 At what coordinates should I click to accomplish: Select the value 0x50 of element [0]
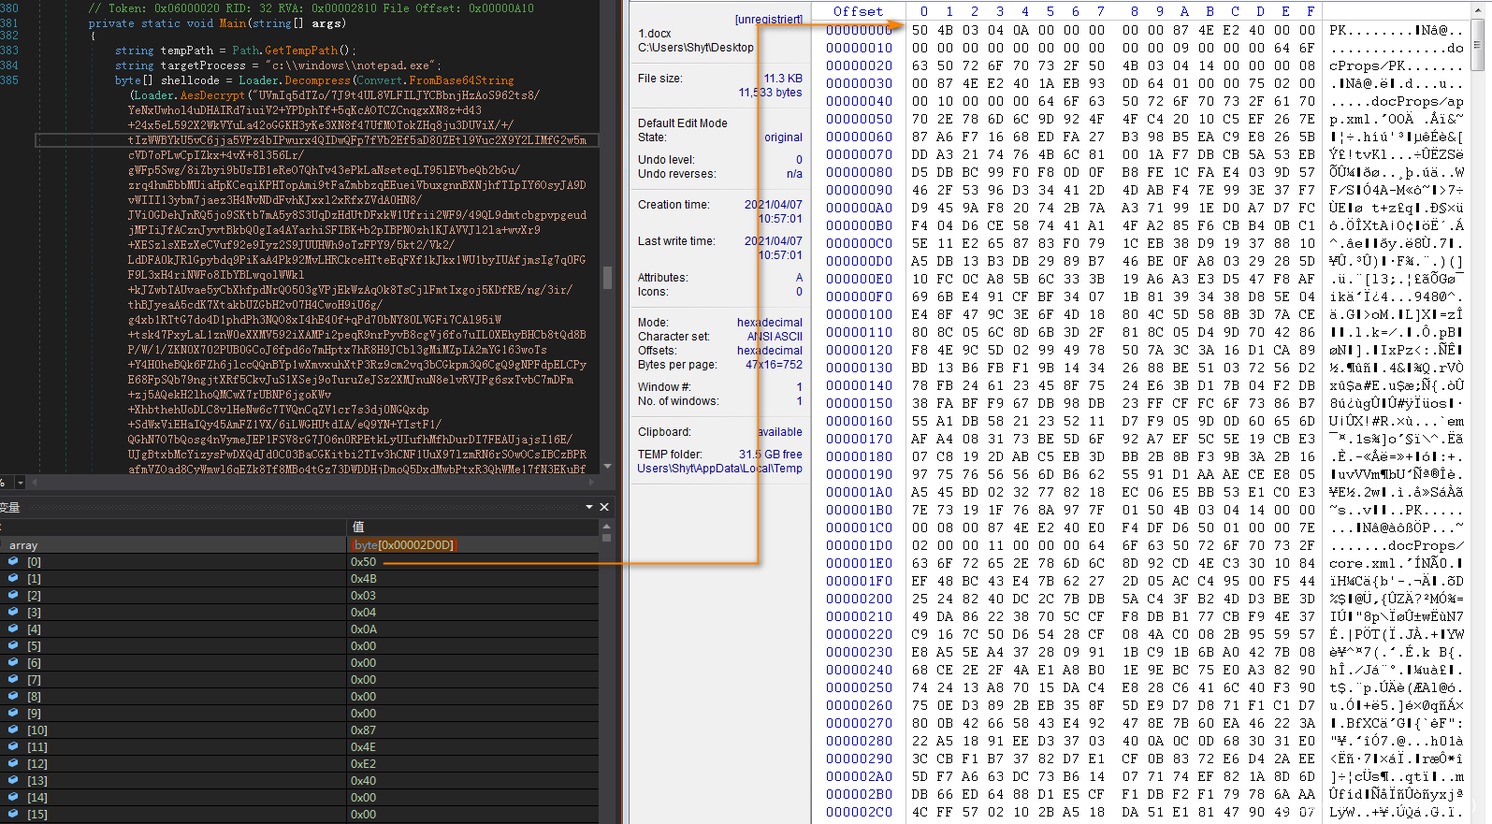click(x=363, y=561)
